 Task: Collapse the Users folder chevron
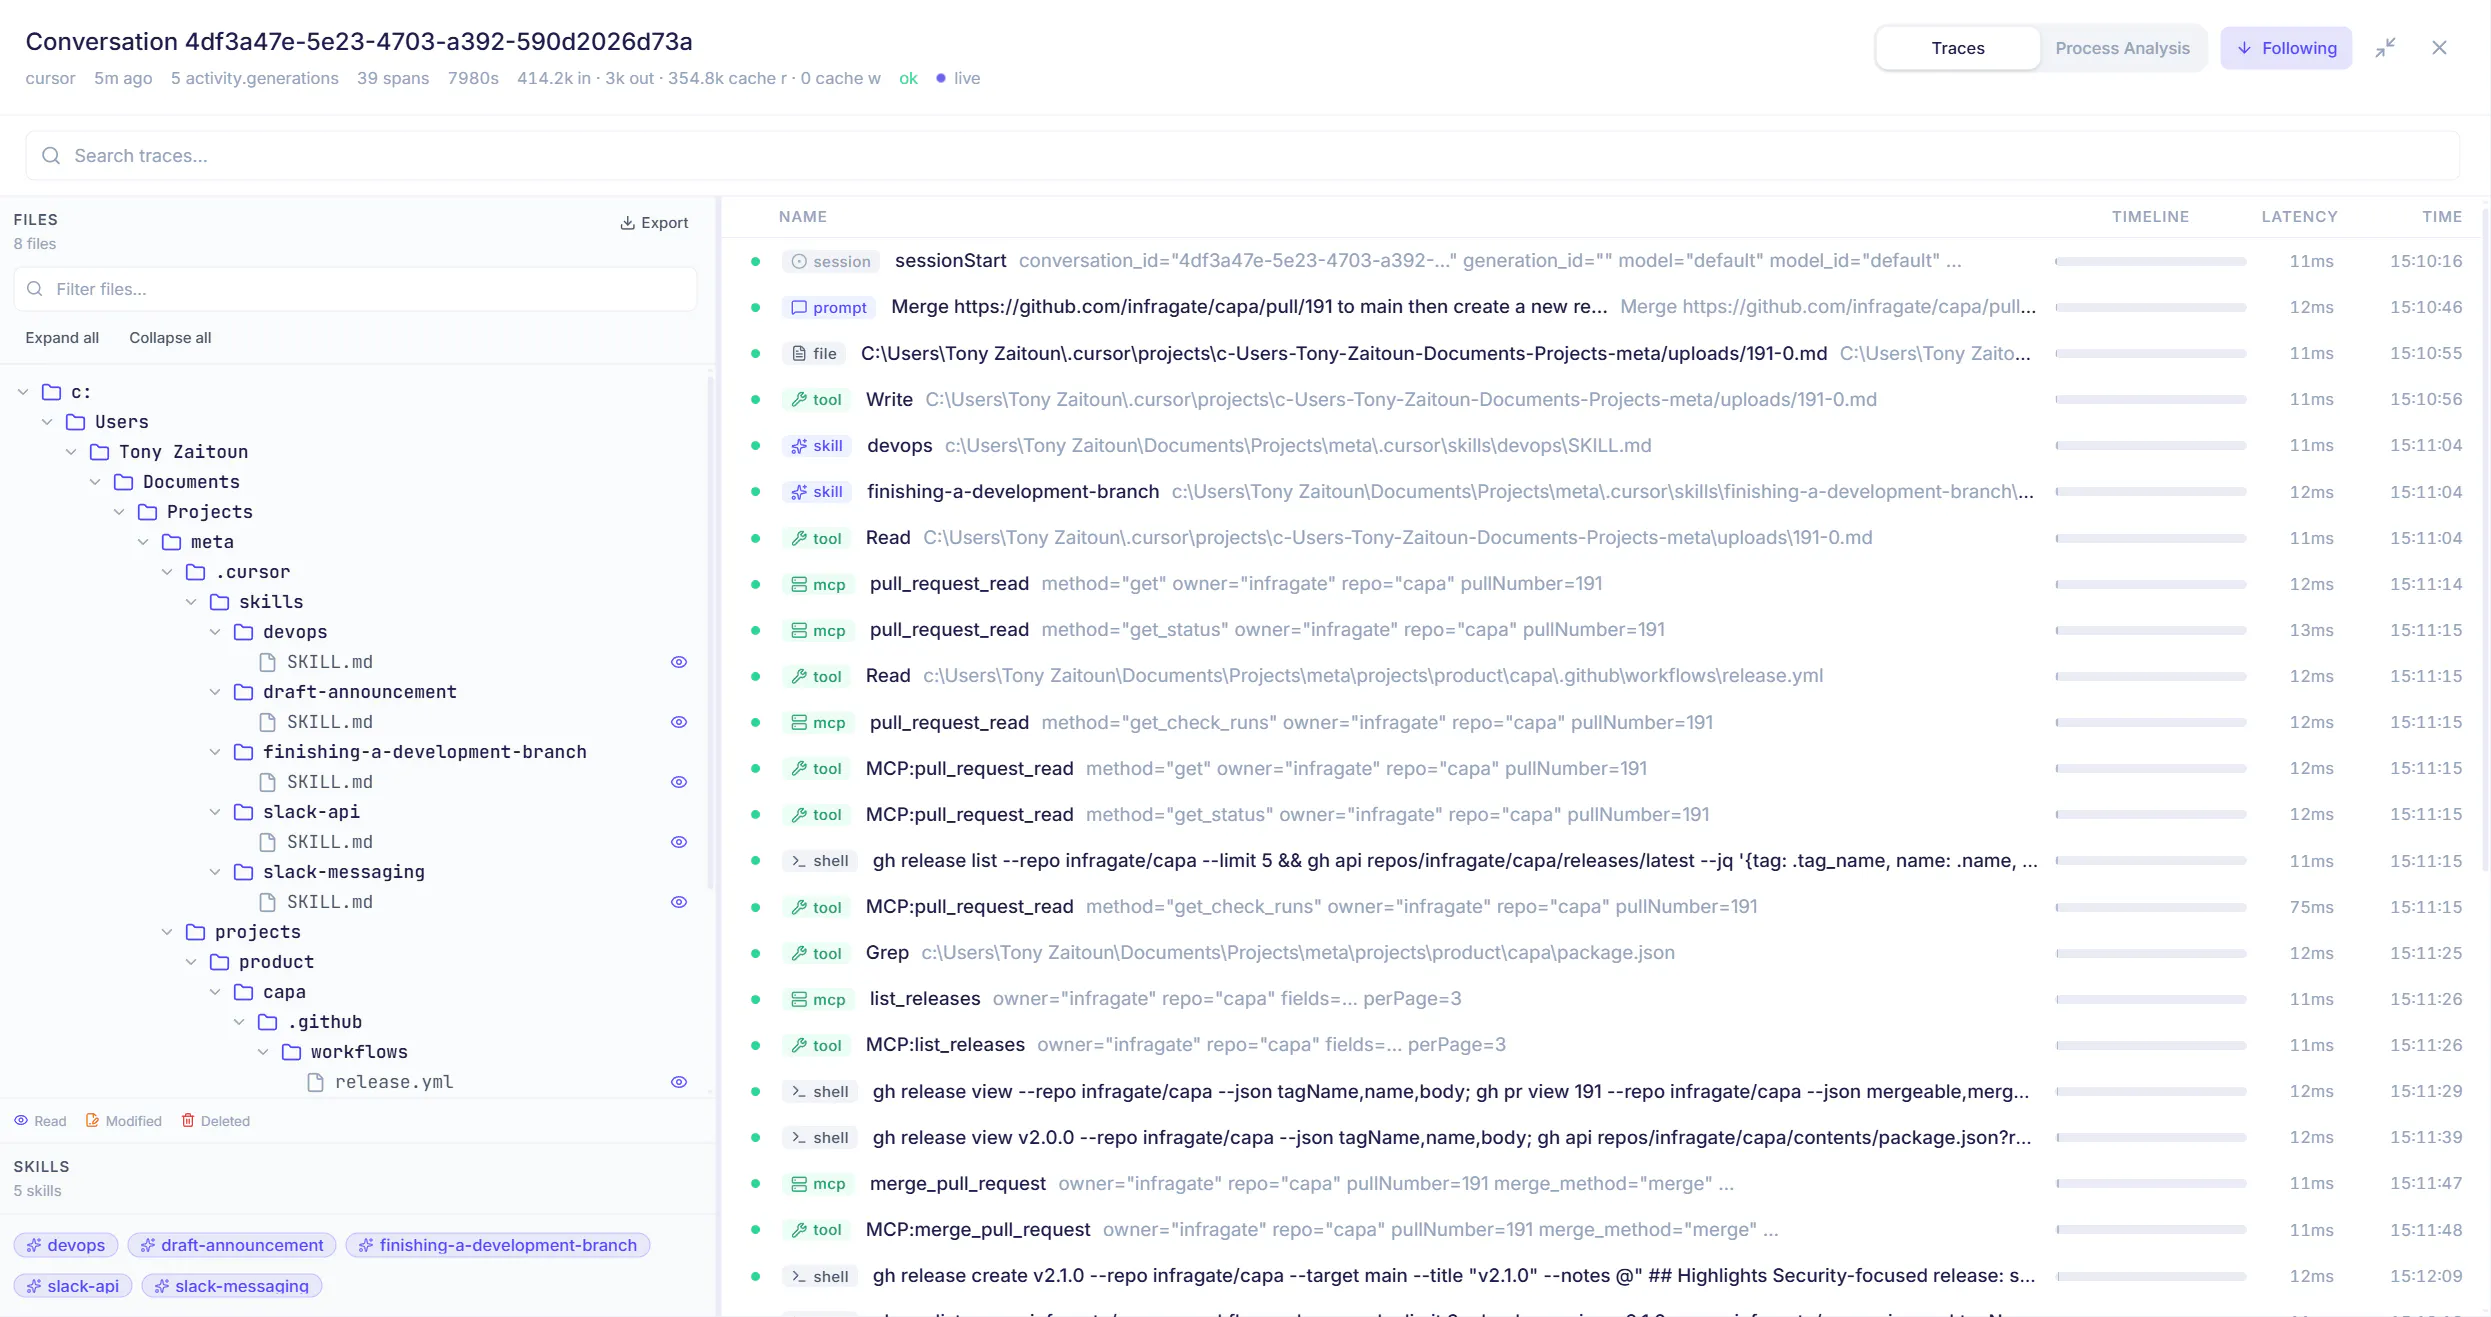pos(46,422)
